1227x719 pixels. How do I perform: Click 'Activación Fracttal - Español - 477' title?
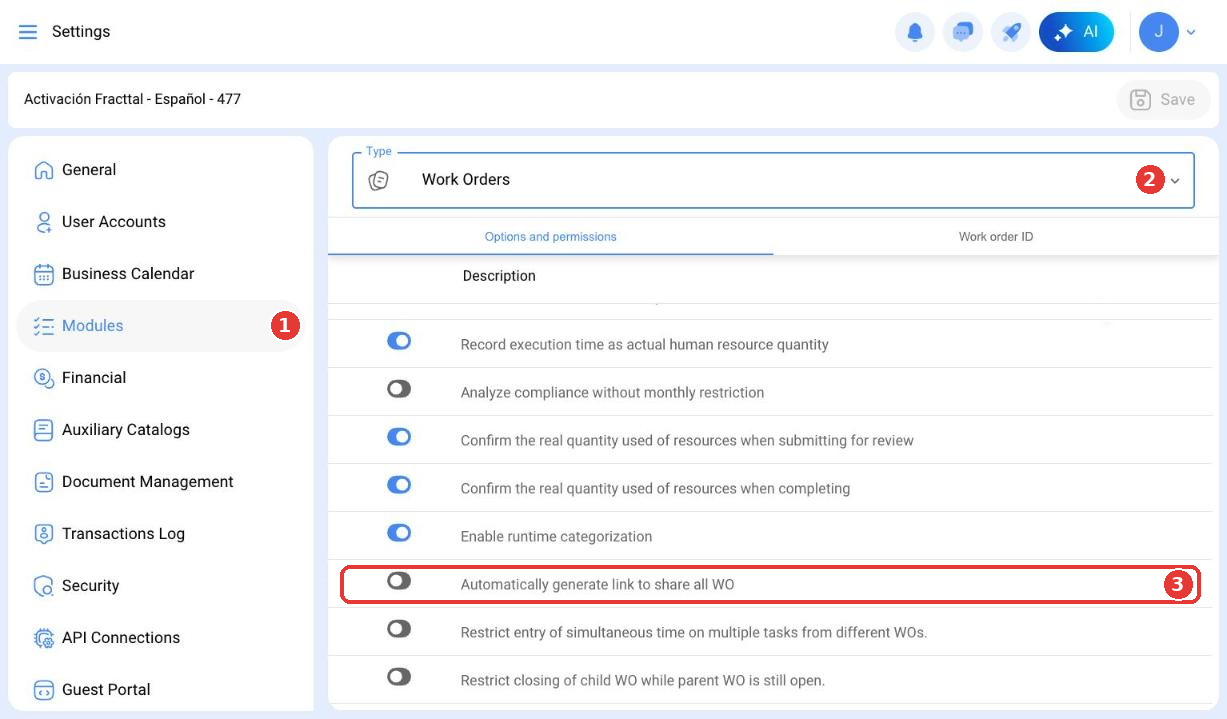[132, 99]
